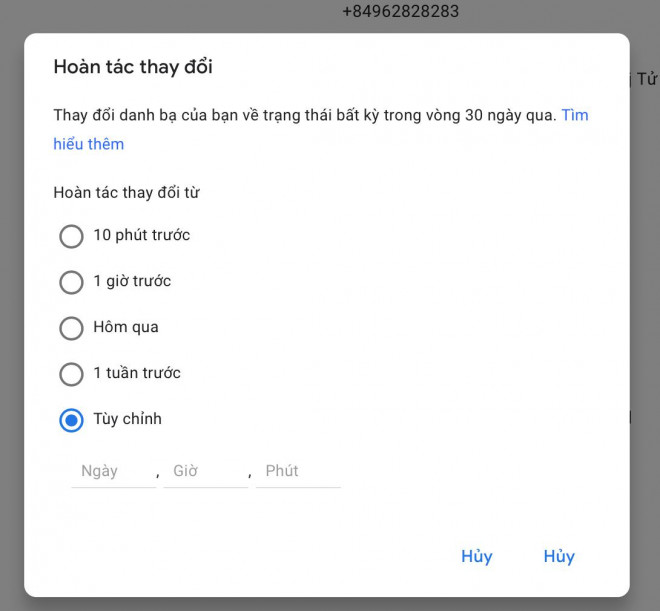Click the "Hoàn tác thay đổi từ" section label
This screenshot has width=660, height=611.
[x=126, y=192]
